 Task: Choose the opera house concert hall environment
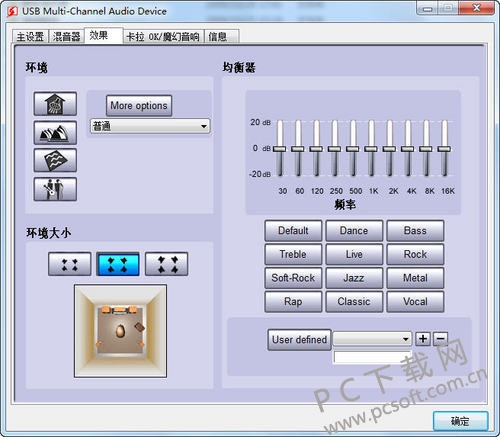(x=55, y=133)
